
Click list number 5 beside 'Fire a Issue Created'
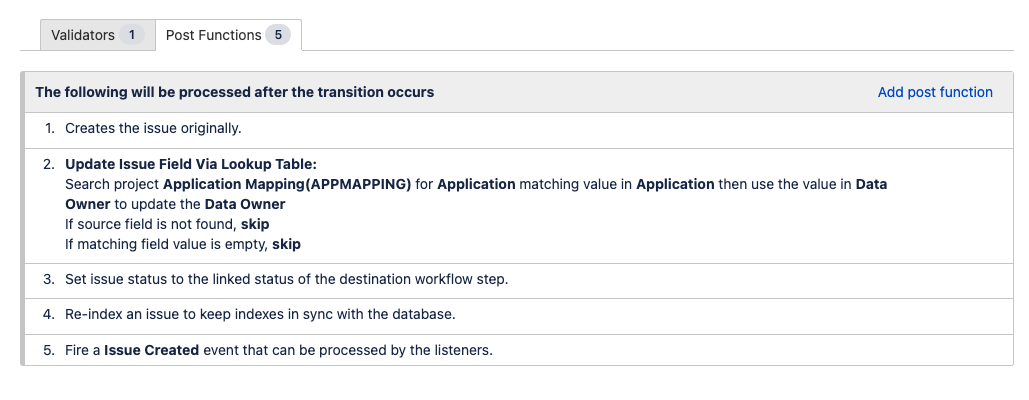tap(49, 350)
